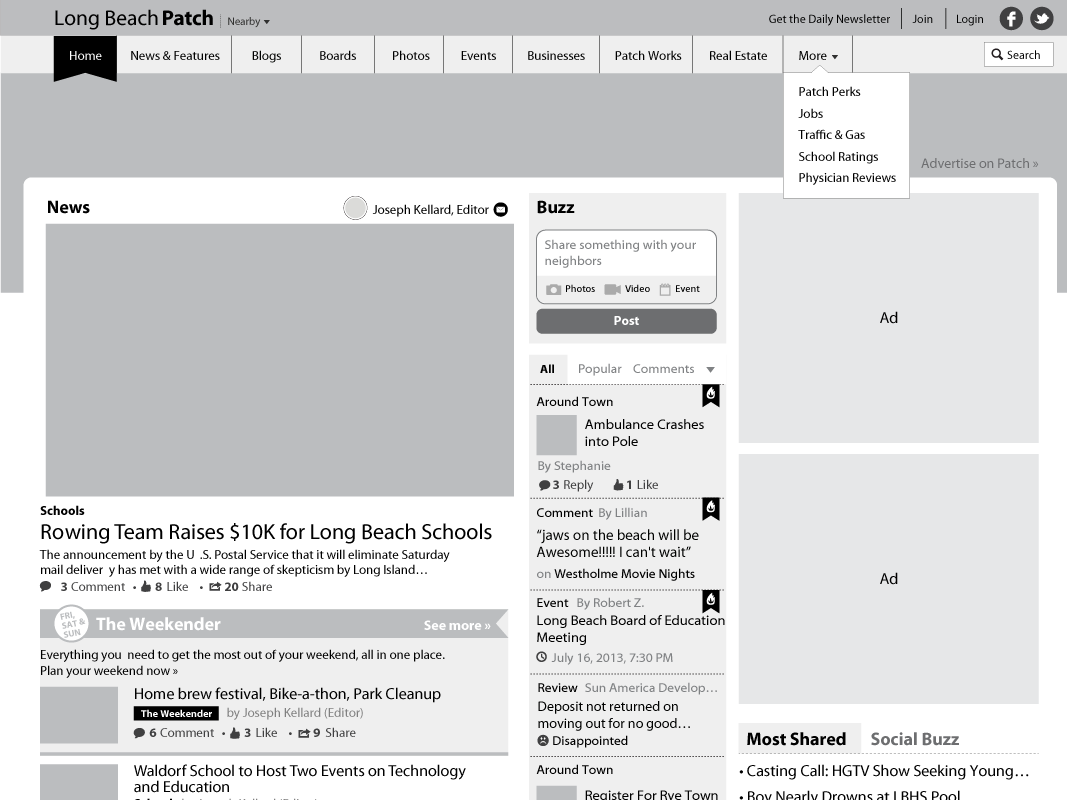Click the message icon beside Joseph Kellard, Editor
This screenshot has height=800, width=1067.
[x=501, y=210]
